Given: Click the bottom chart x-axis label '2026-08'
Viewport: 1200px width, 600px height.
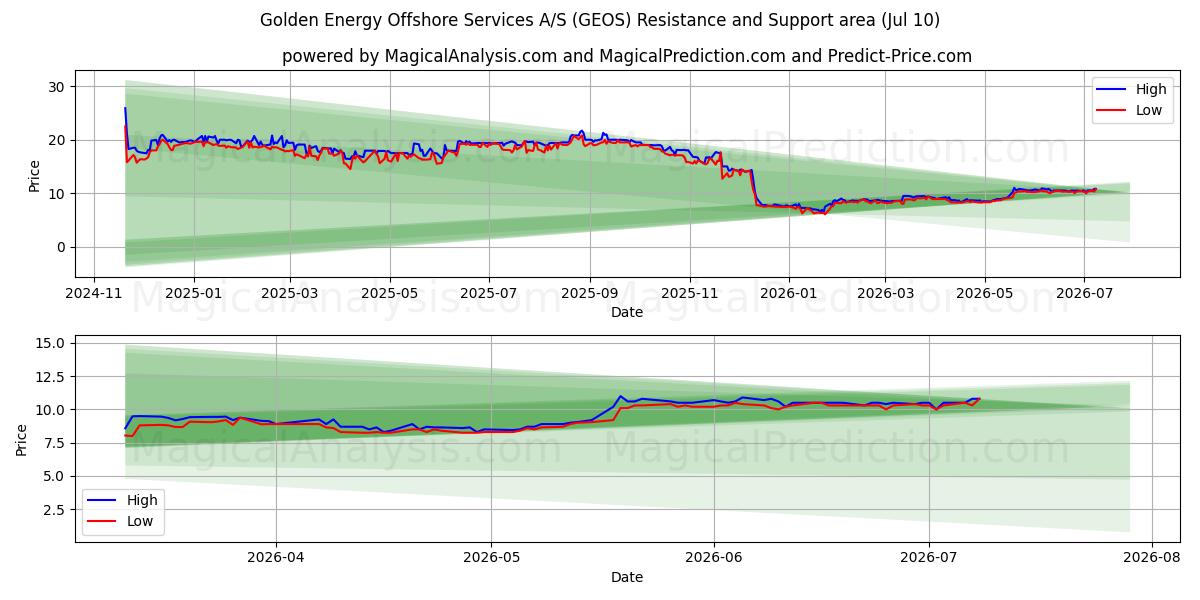Looking at the screenshot, I should [x=1152, y=559].
